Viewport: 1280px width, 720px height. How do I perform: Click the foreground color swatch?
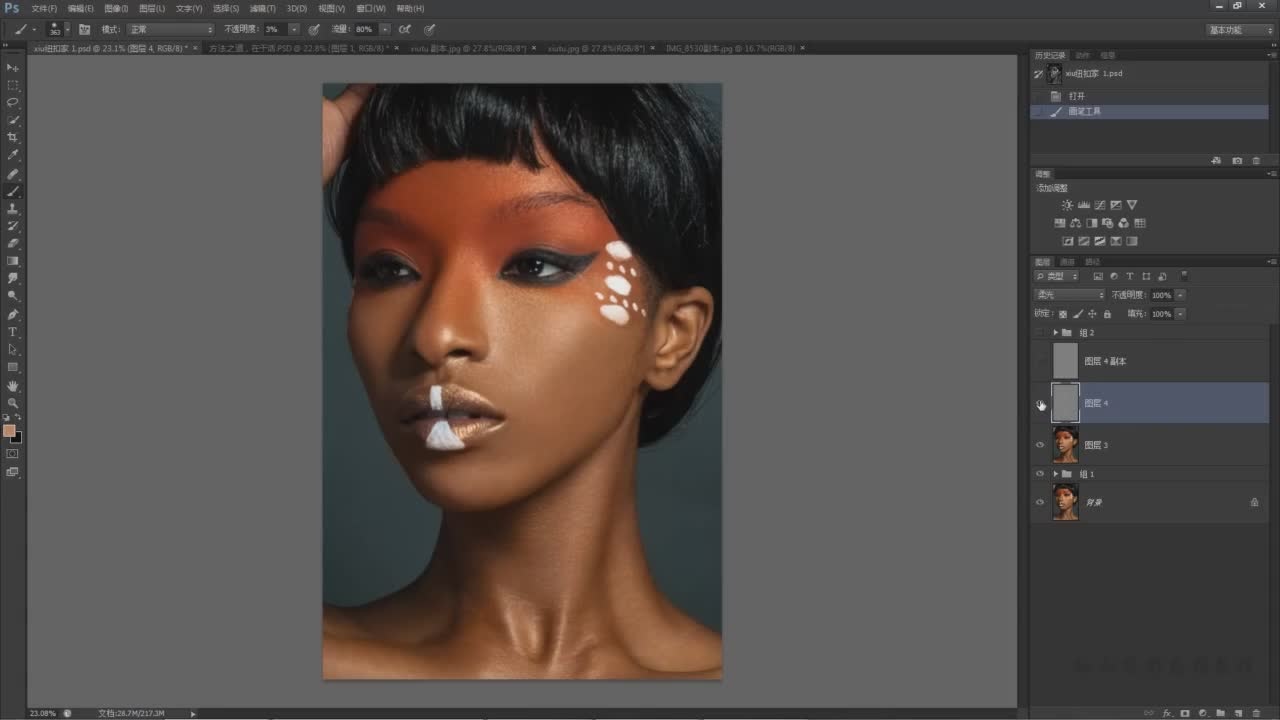click(x=9, y=430)
